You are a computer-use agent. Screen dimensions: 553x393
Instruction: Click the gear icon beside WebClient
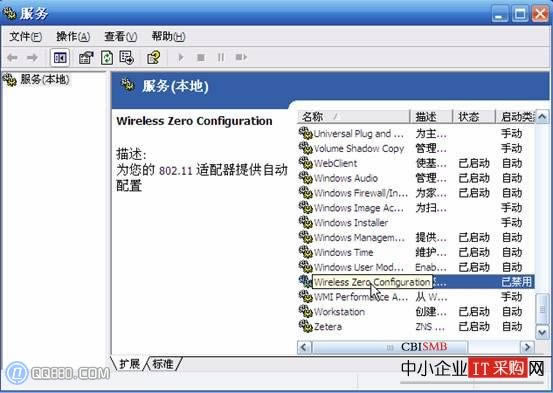tap(305, 163)
